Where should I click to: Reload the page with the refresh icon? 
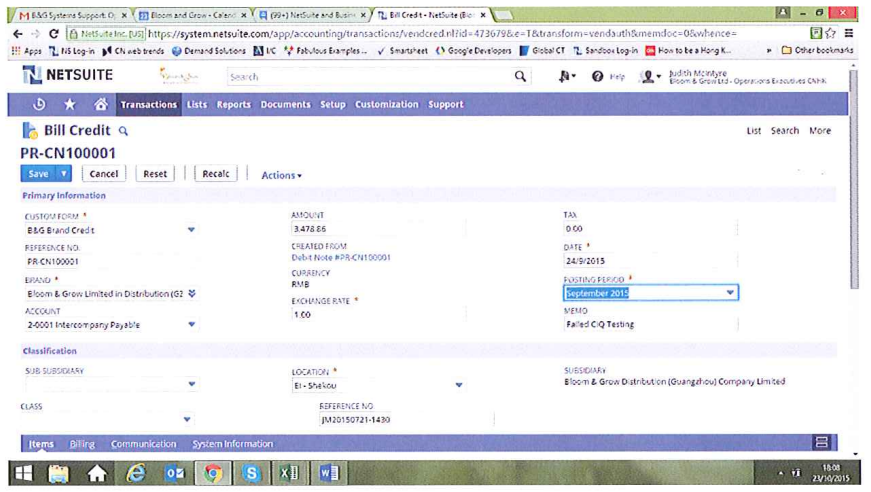53,34
